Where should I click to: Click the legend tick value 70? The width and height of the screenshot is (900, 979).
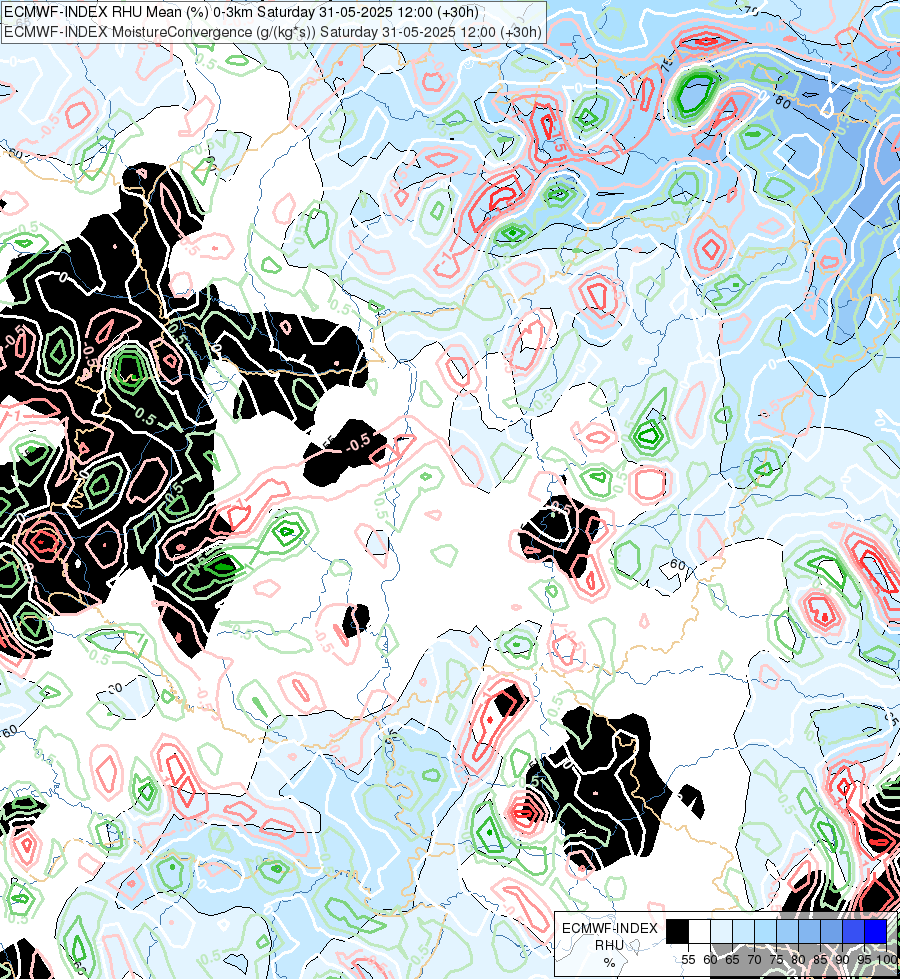pos(754,960)
